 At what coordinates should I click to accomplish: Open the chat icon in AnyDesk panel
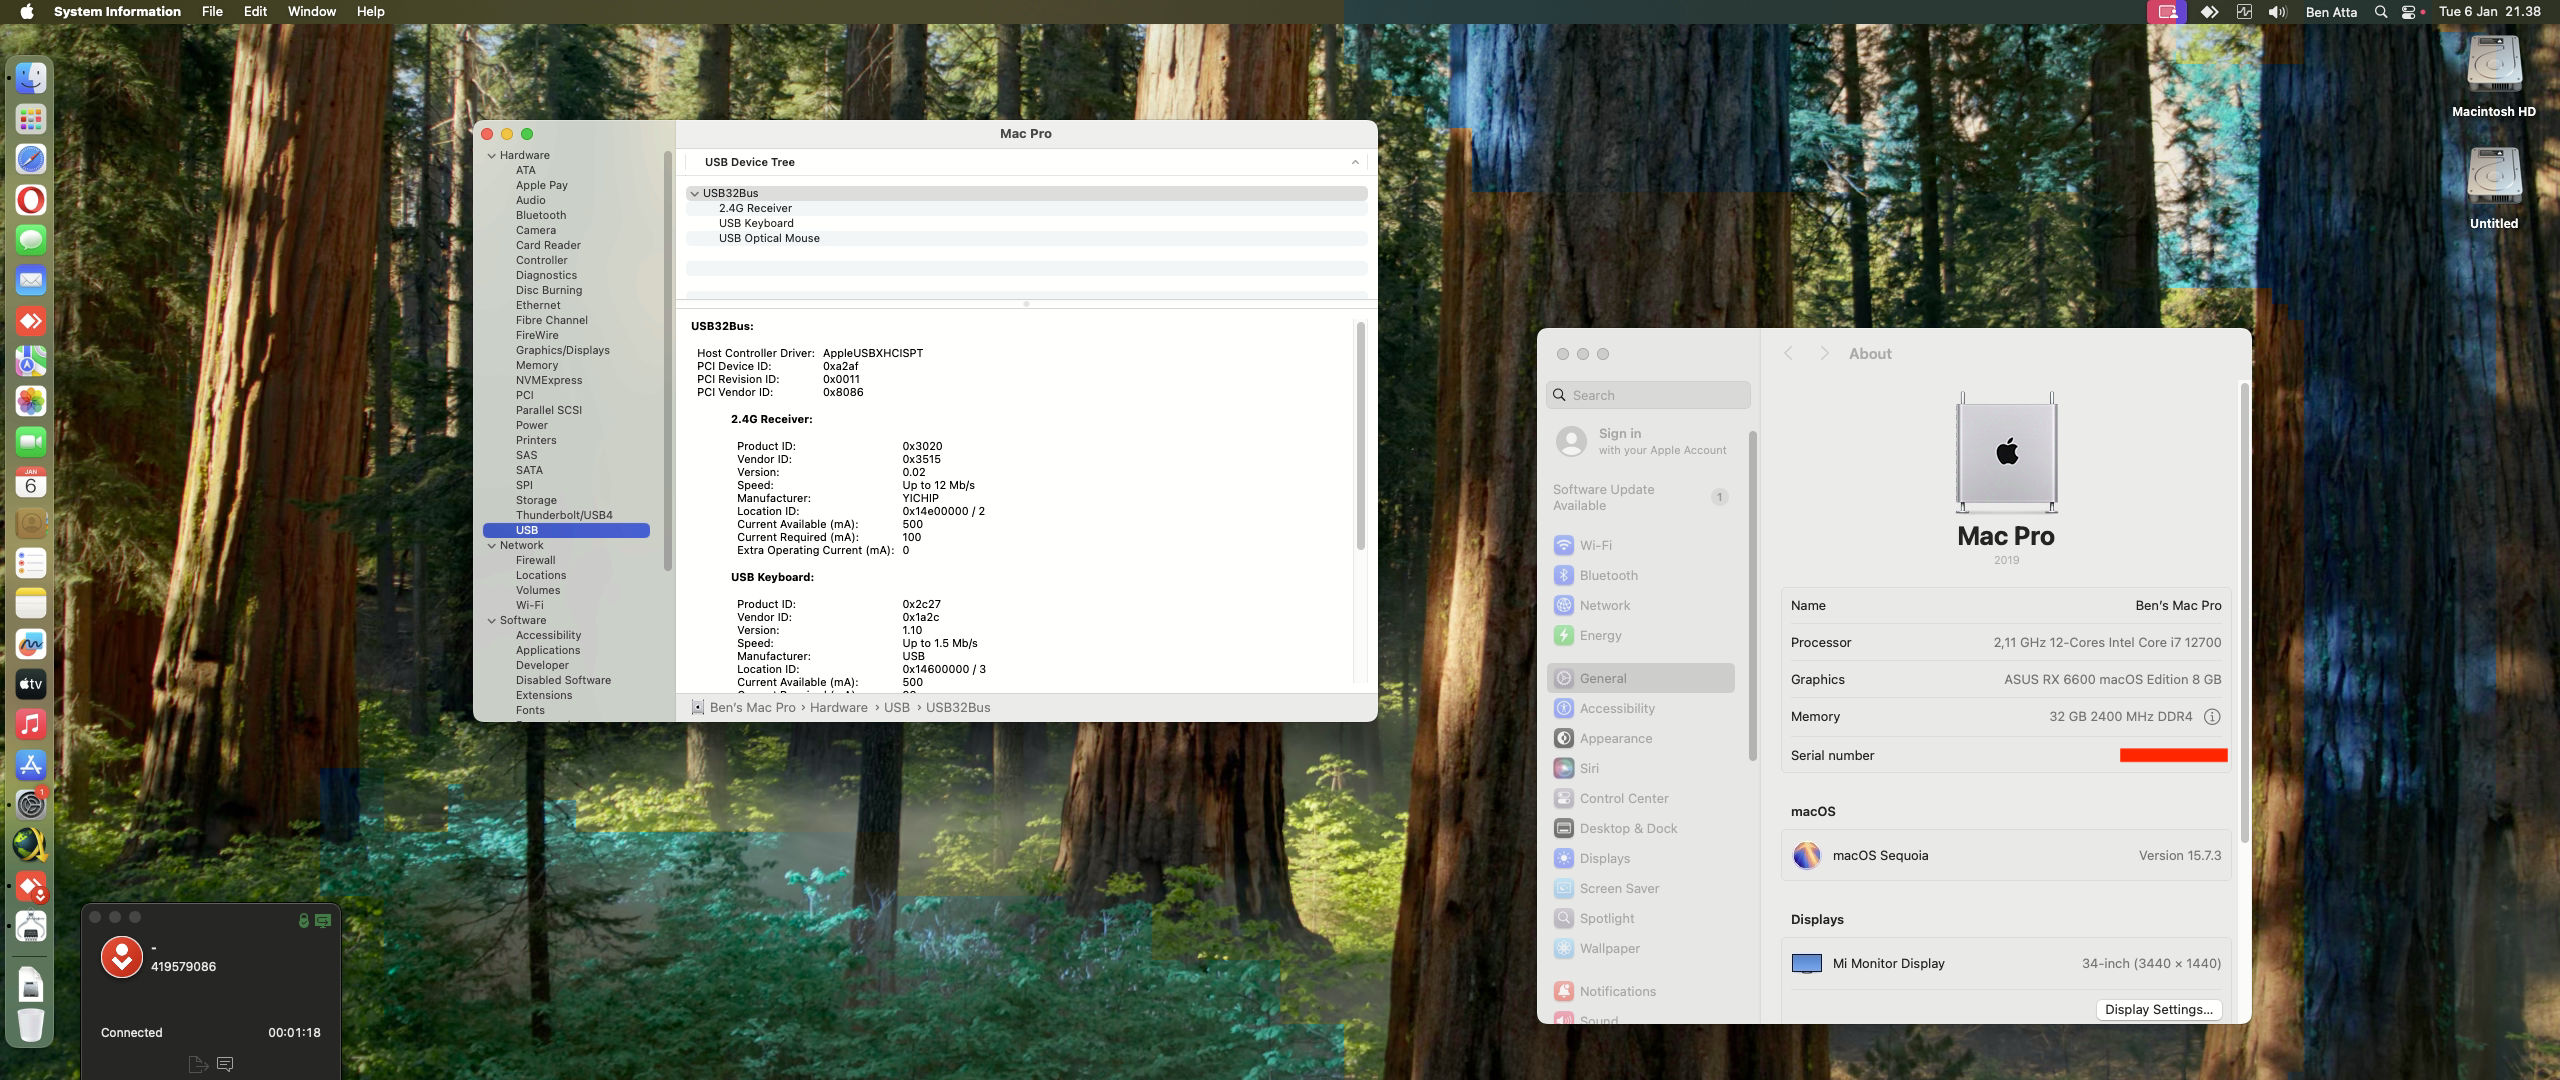coord(225,1064)
